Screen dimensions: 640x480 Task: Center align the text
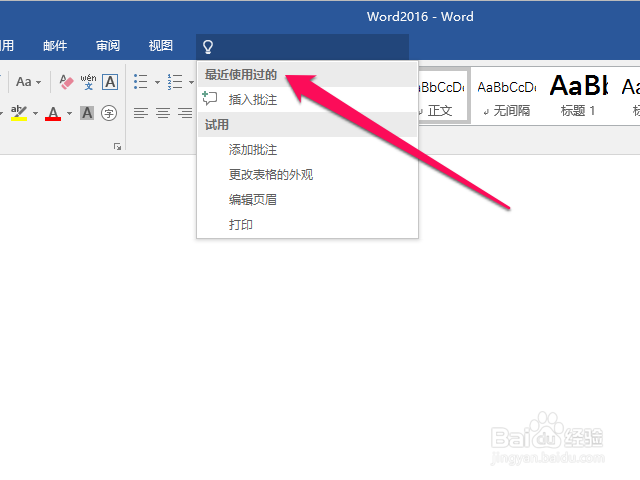(163, 113)
